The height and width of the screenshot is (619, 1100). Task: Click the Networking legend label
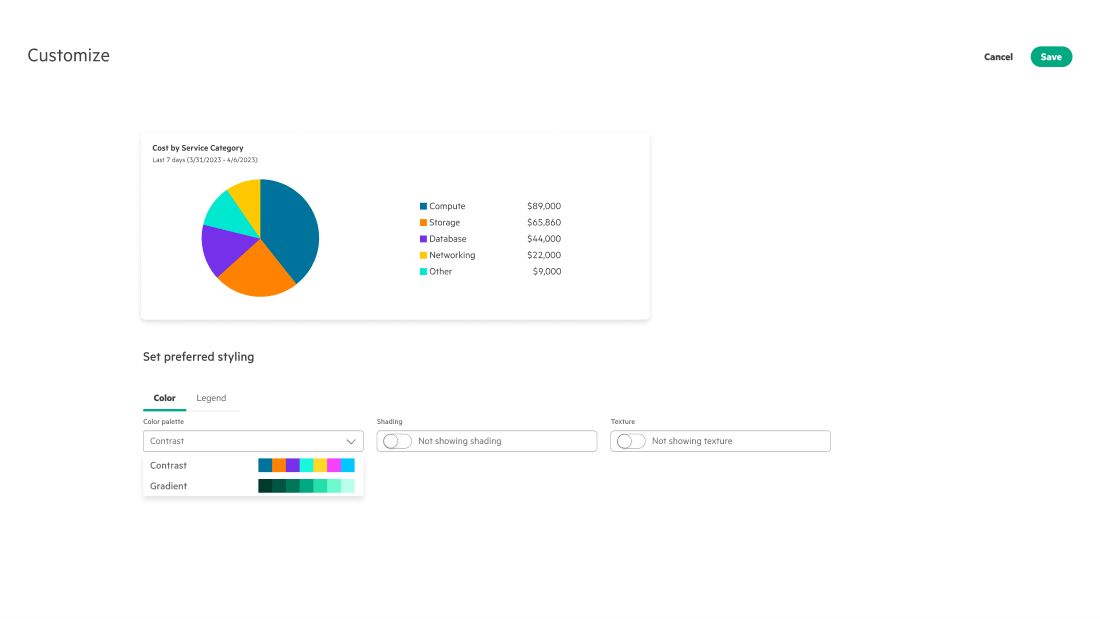click(x=452, y=255)
